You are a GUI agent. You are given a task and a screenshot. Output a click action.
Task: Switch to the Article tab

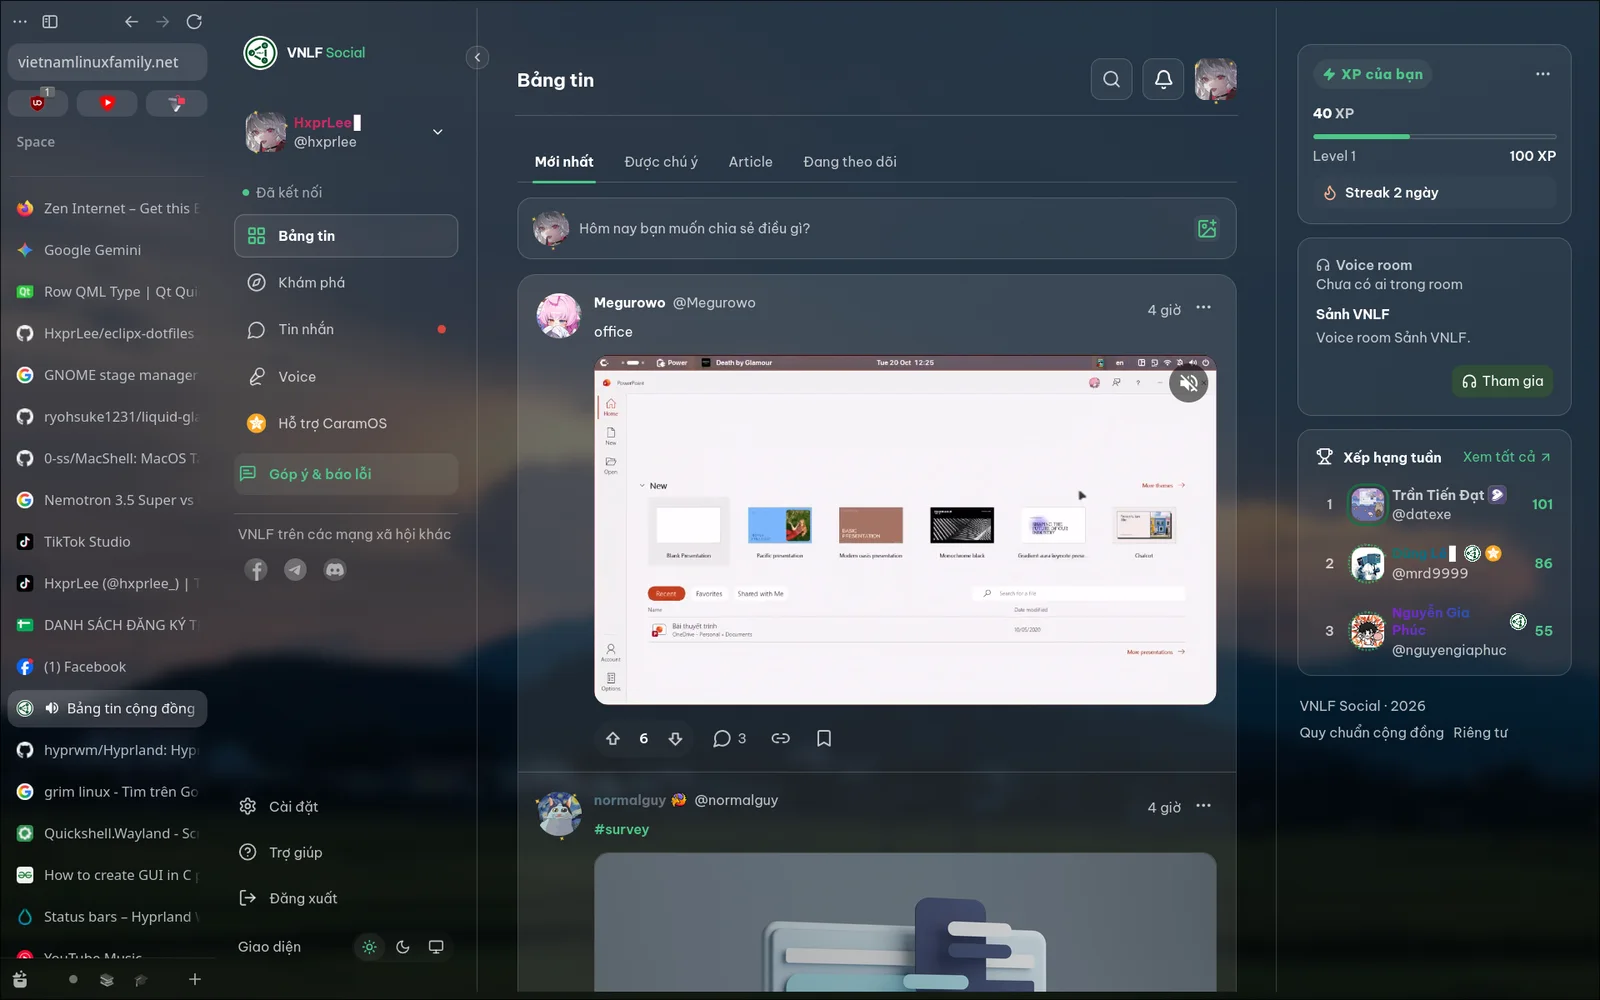tap(750, 162)
